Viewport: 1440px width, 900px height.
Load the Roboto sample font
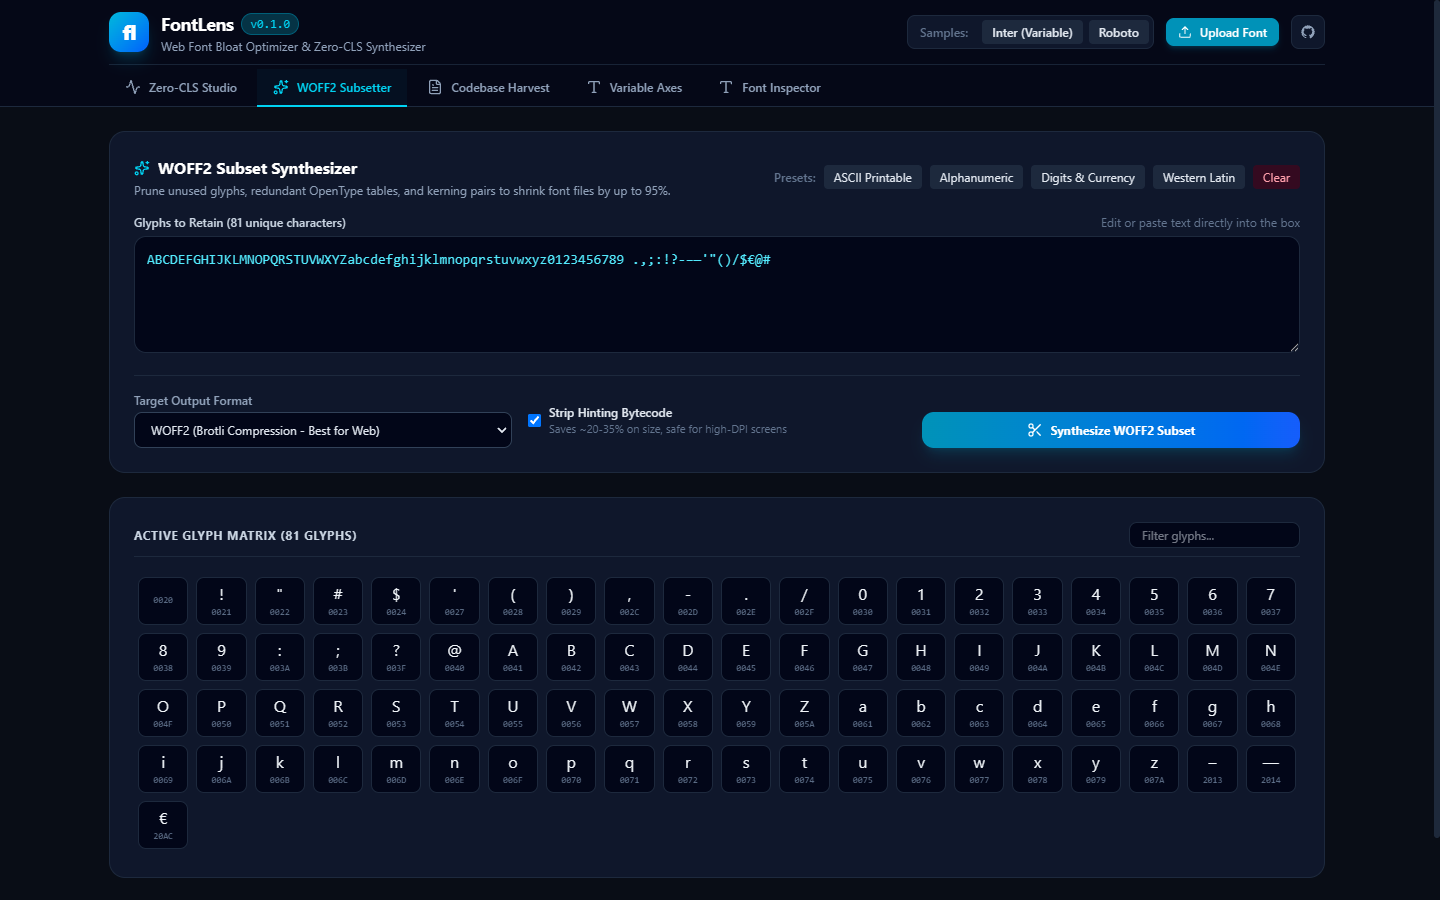pyautogui.click(x=1118, y=33)
